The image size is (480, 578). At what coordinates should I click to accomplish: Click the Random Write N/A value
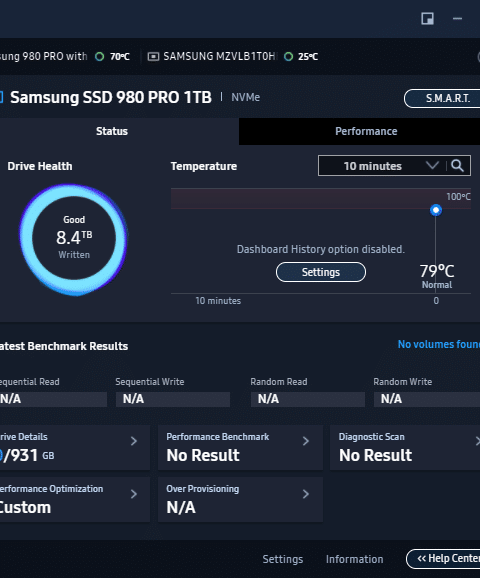tap(427, 399)
